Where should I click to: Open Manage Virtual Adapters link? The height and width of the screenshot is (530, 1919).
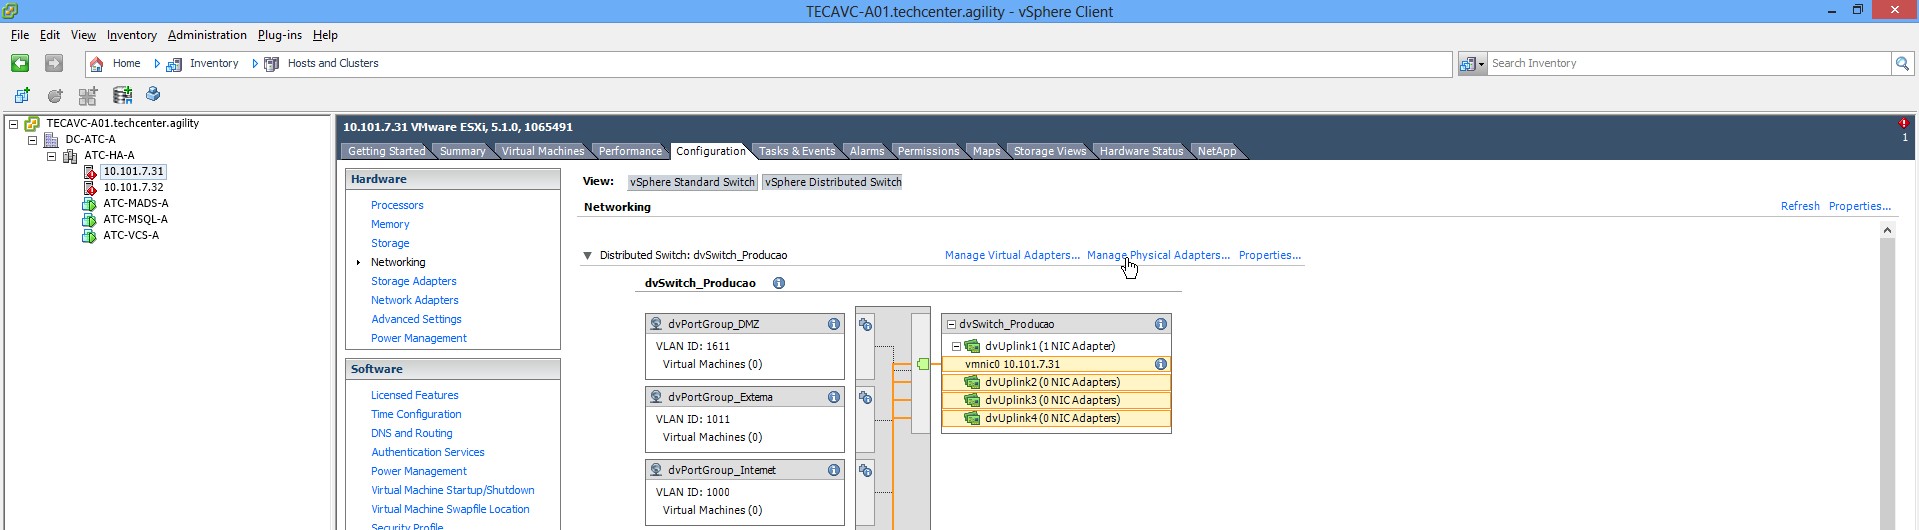pyautogui.click(x=1012, y=255)
